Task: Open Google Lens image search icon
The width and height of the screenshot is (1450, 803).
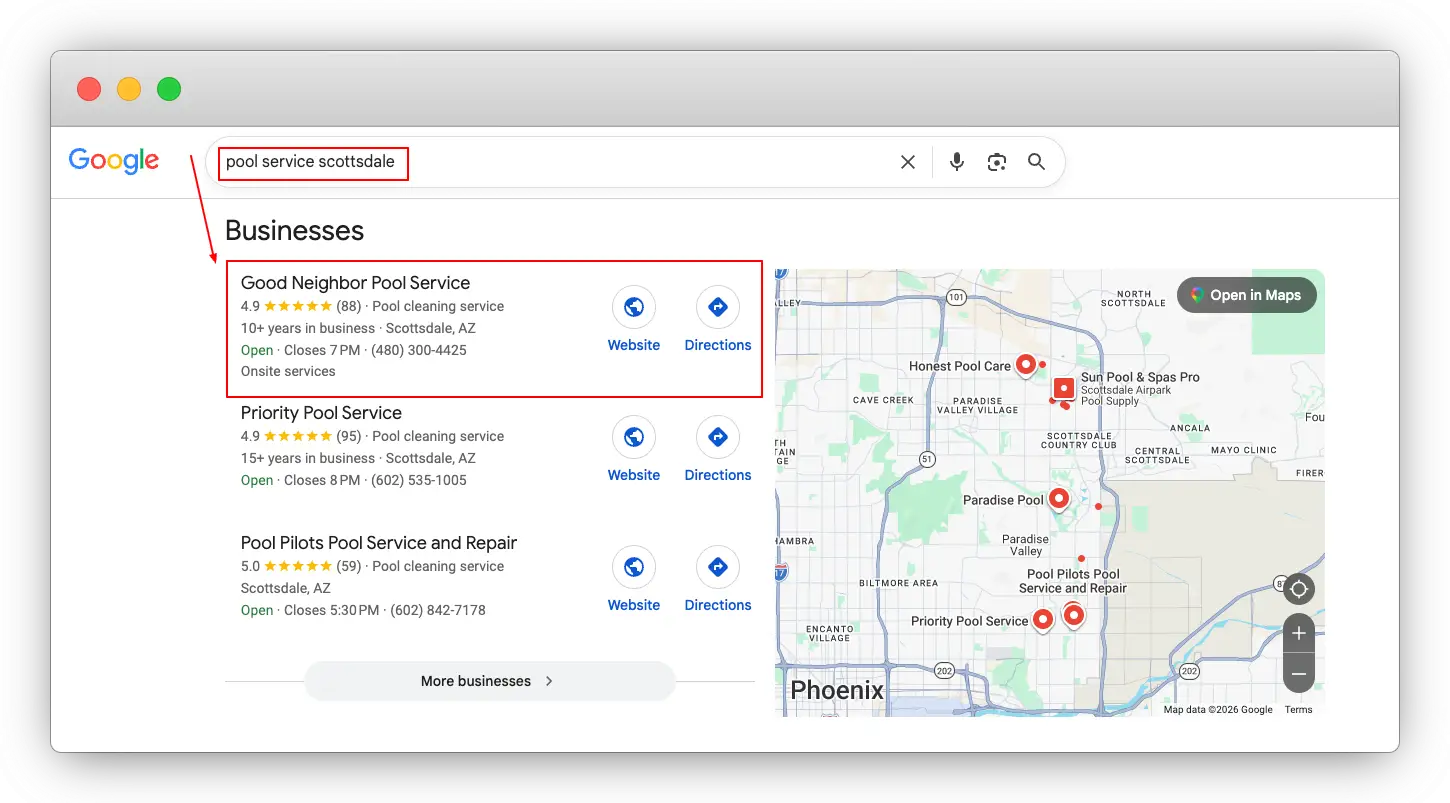Action: 997,162
